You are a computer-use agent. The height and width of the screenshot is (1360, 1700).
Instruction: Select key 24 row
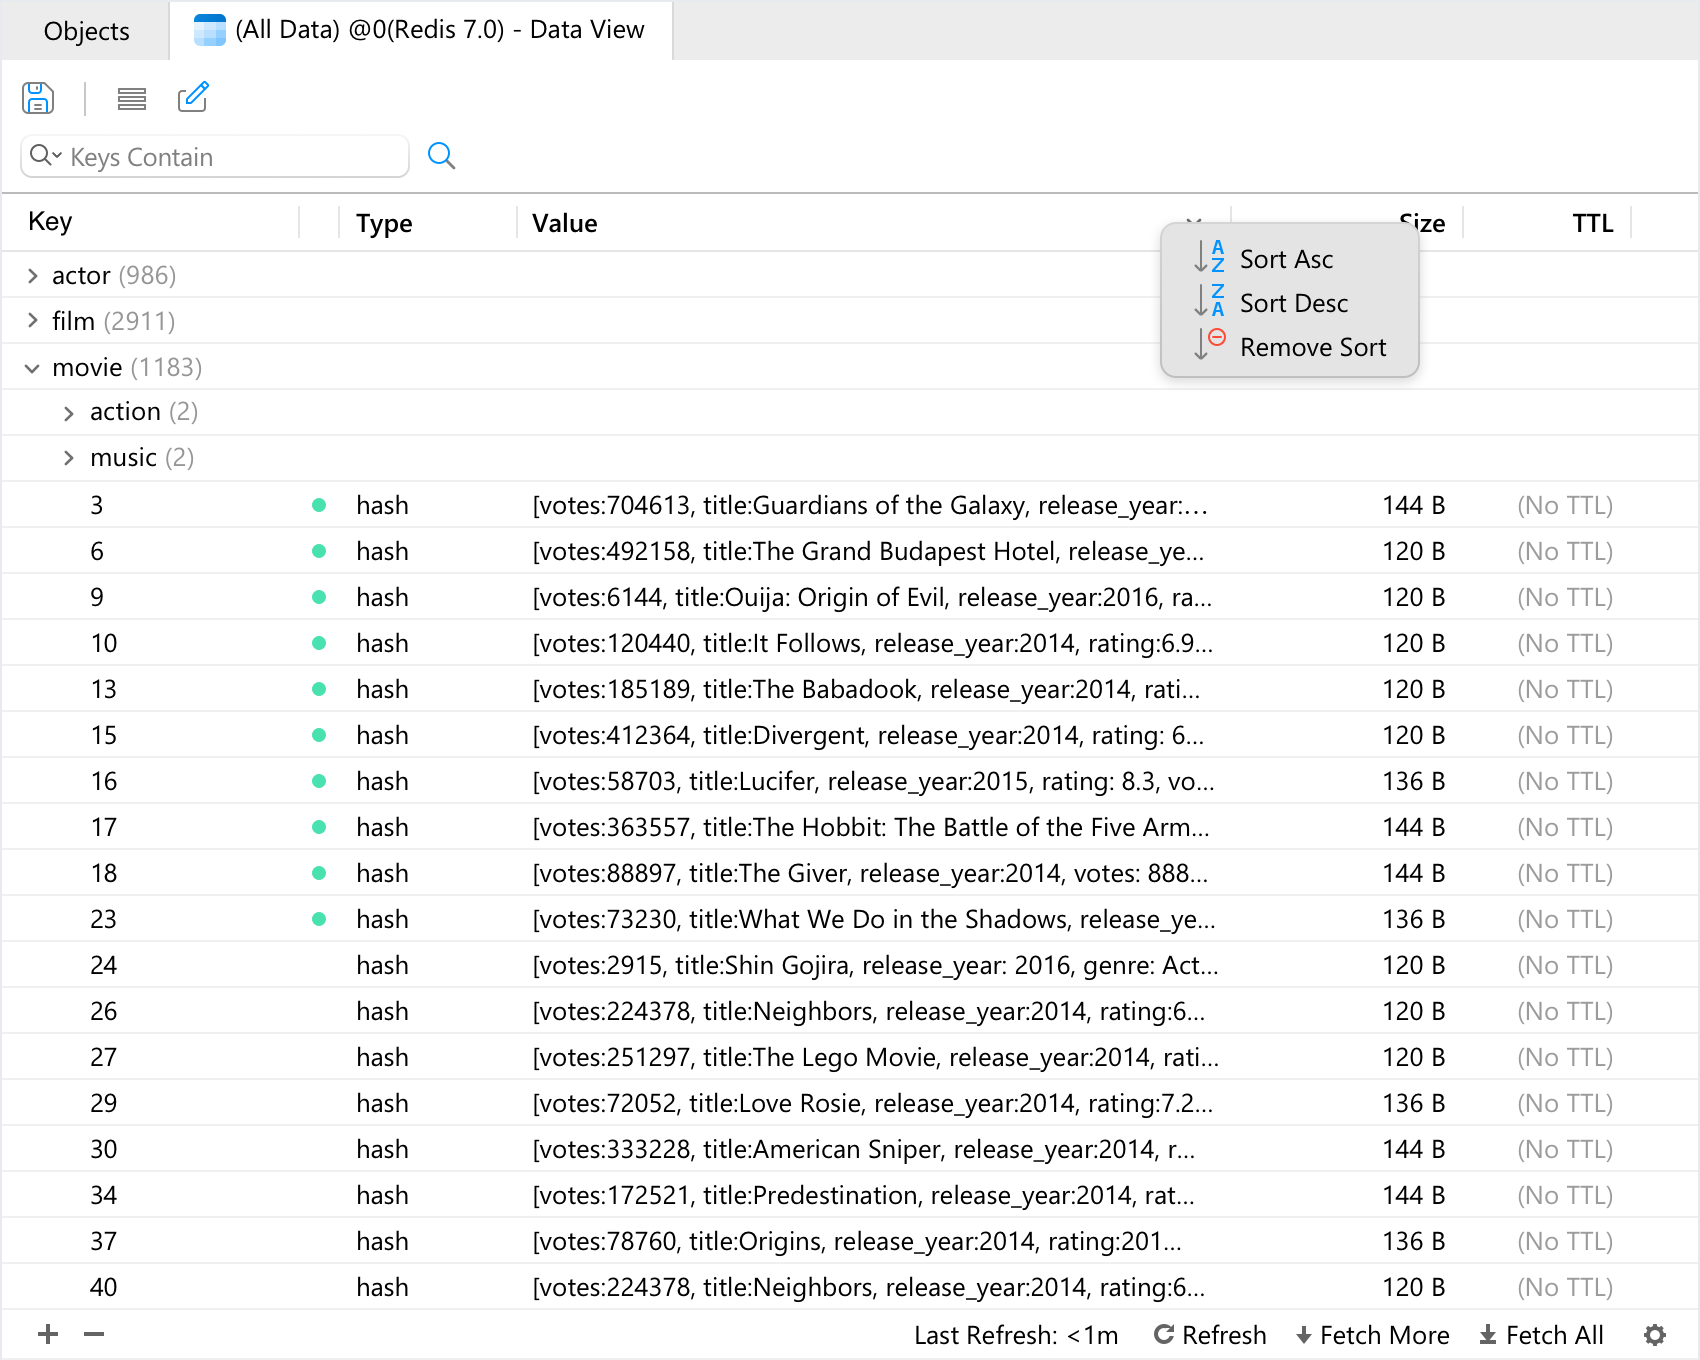tap(850, 965)
